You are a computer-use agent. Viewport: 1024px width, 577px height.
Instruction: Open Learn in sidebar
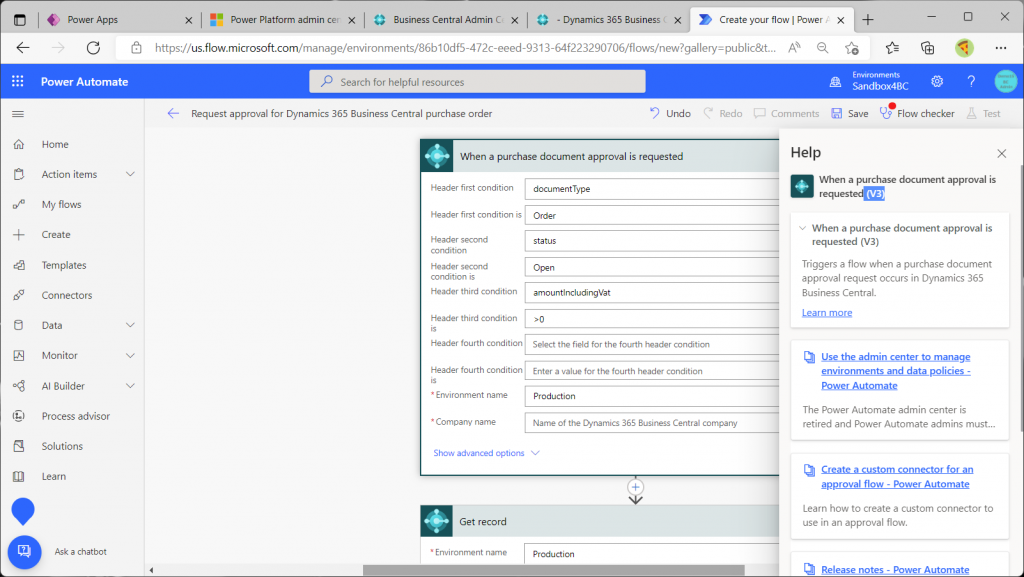click(54, 476)
